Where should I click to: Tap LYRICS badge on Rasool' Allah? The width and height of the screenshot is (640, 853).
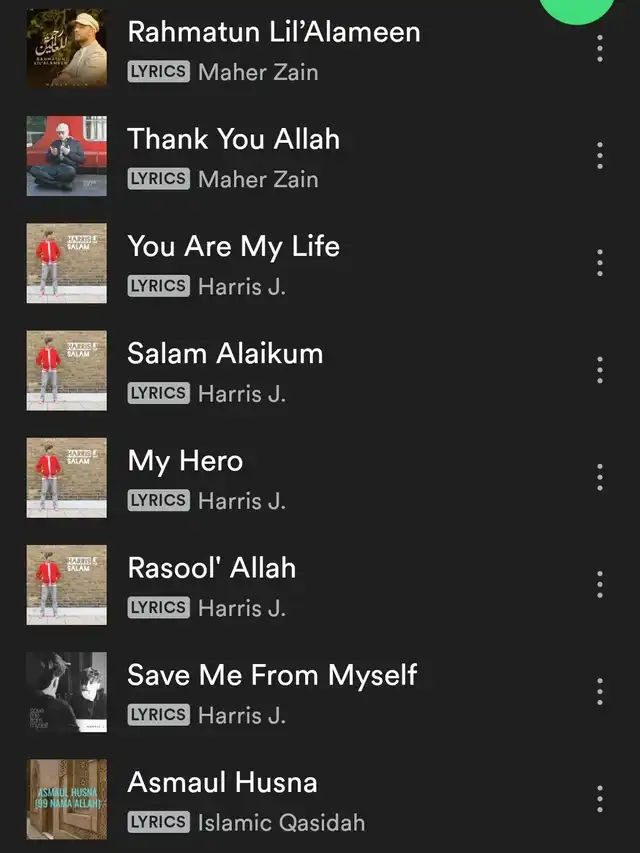158,607
